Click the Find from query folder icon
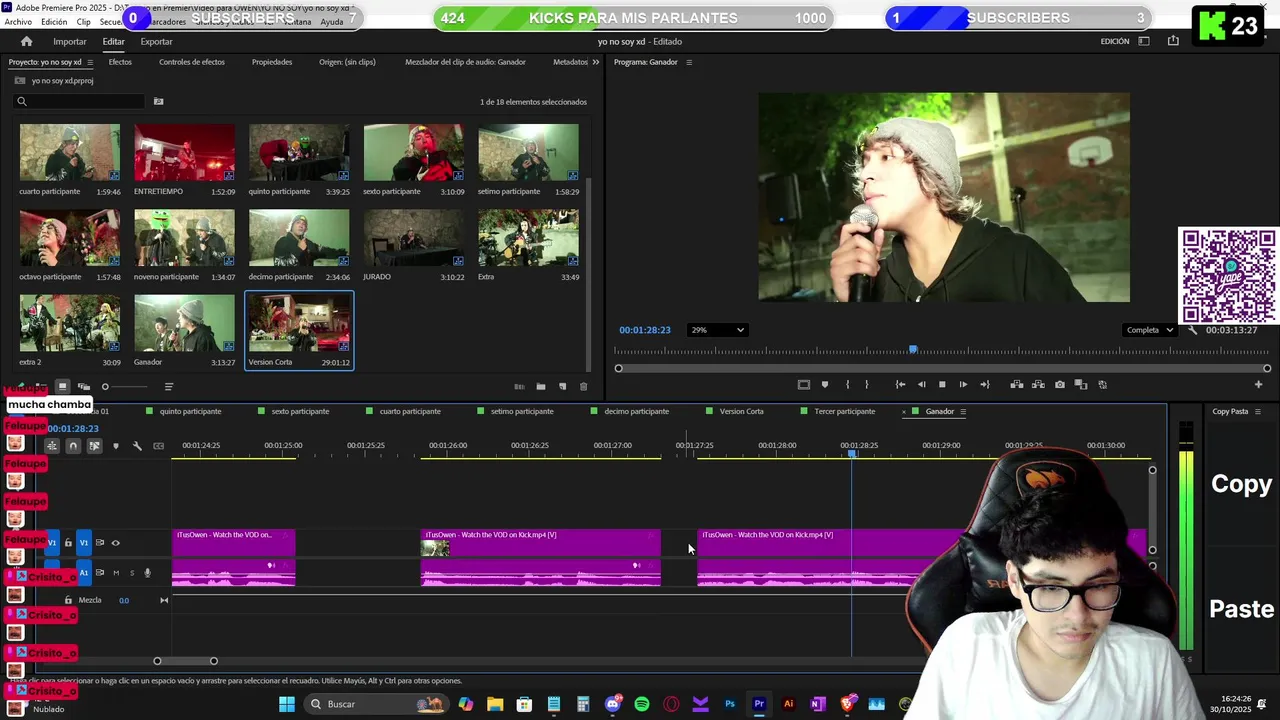Image resolution: width=1280 pixels, height=720 pixels. 158,101
